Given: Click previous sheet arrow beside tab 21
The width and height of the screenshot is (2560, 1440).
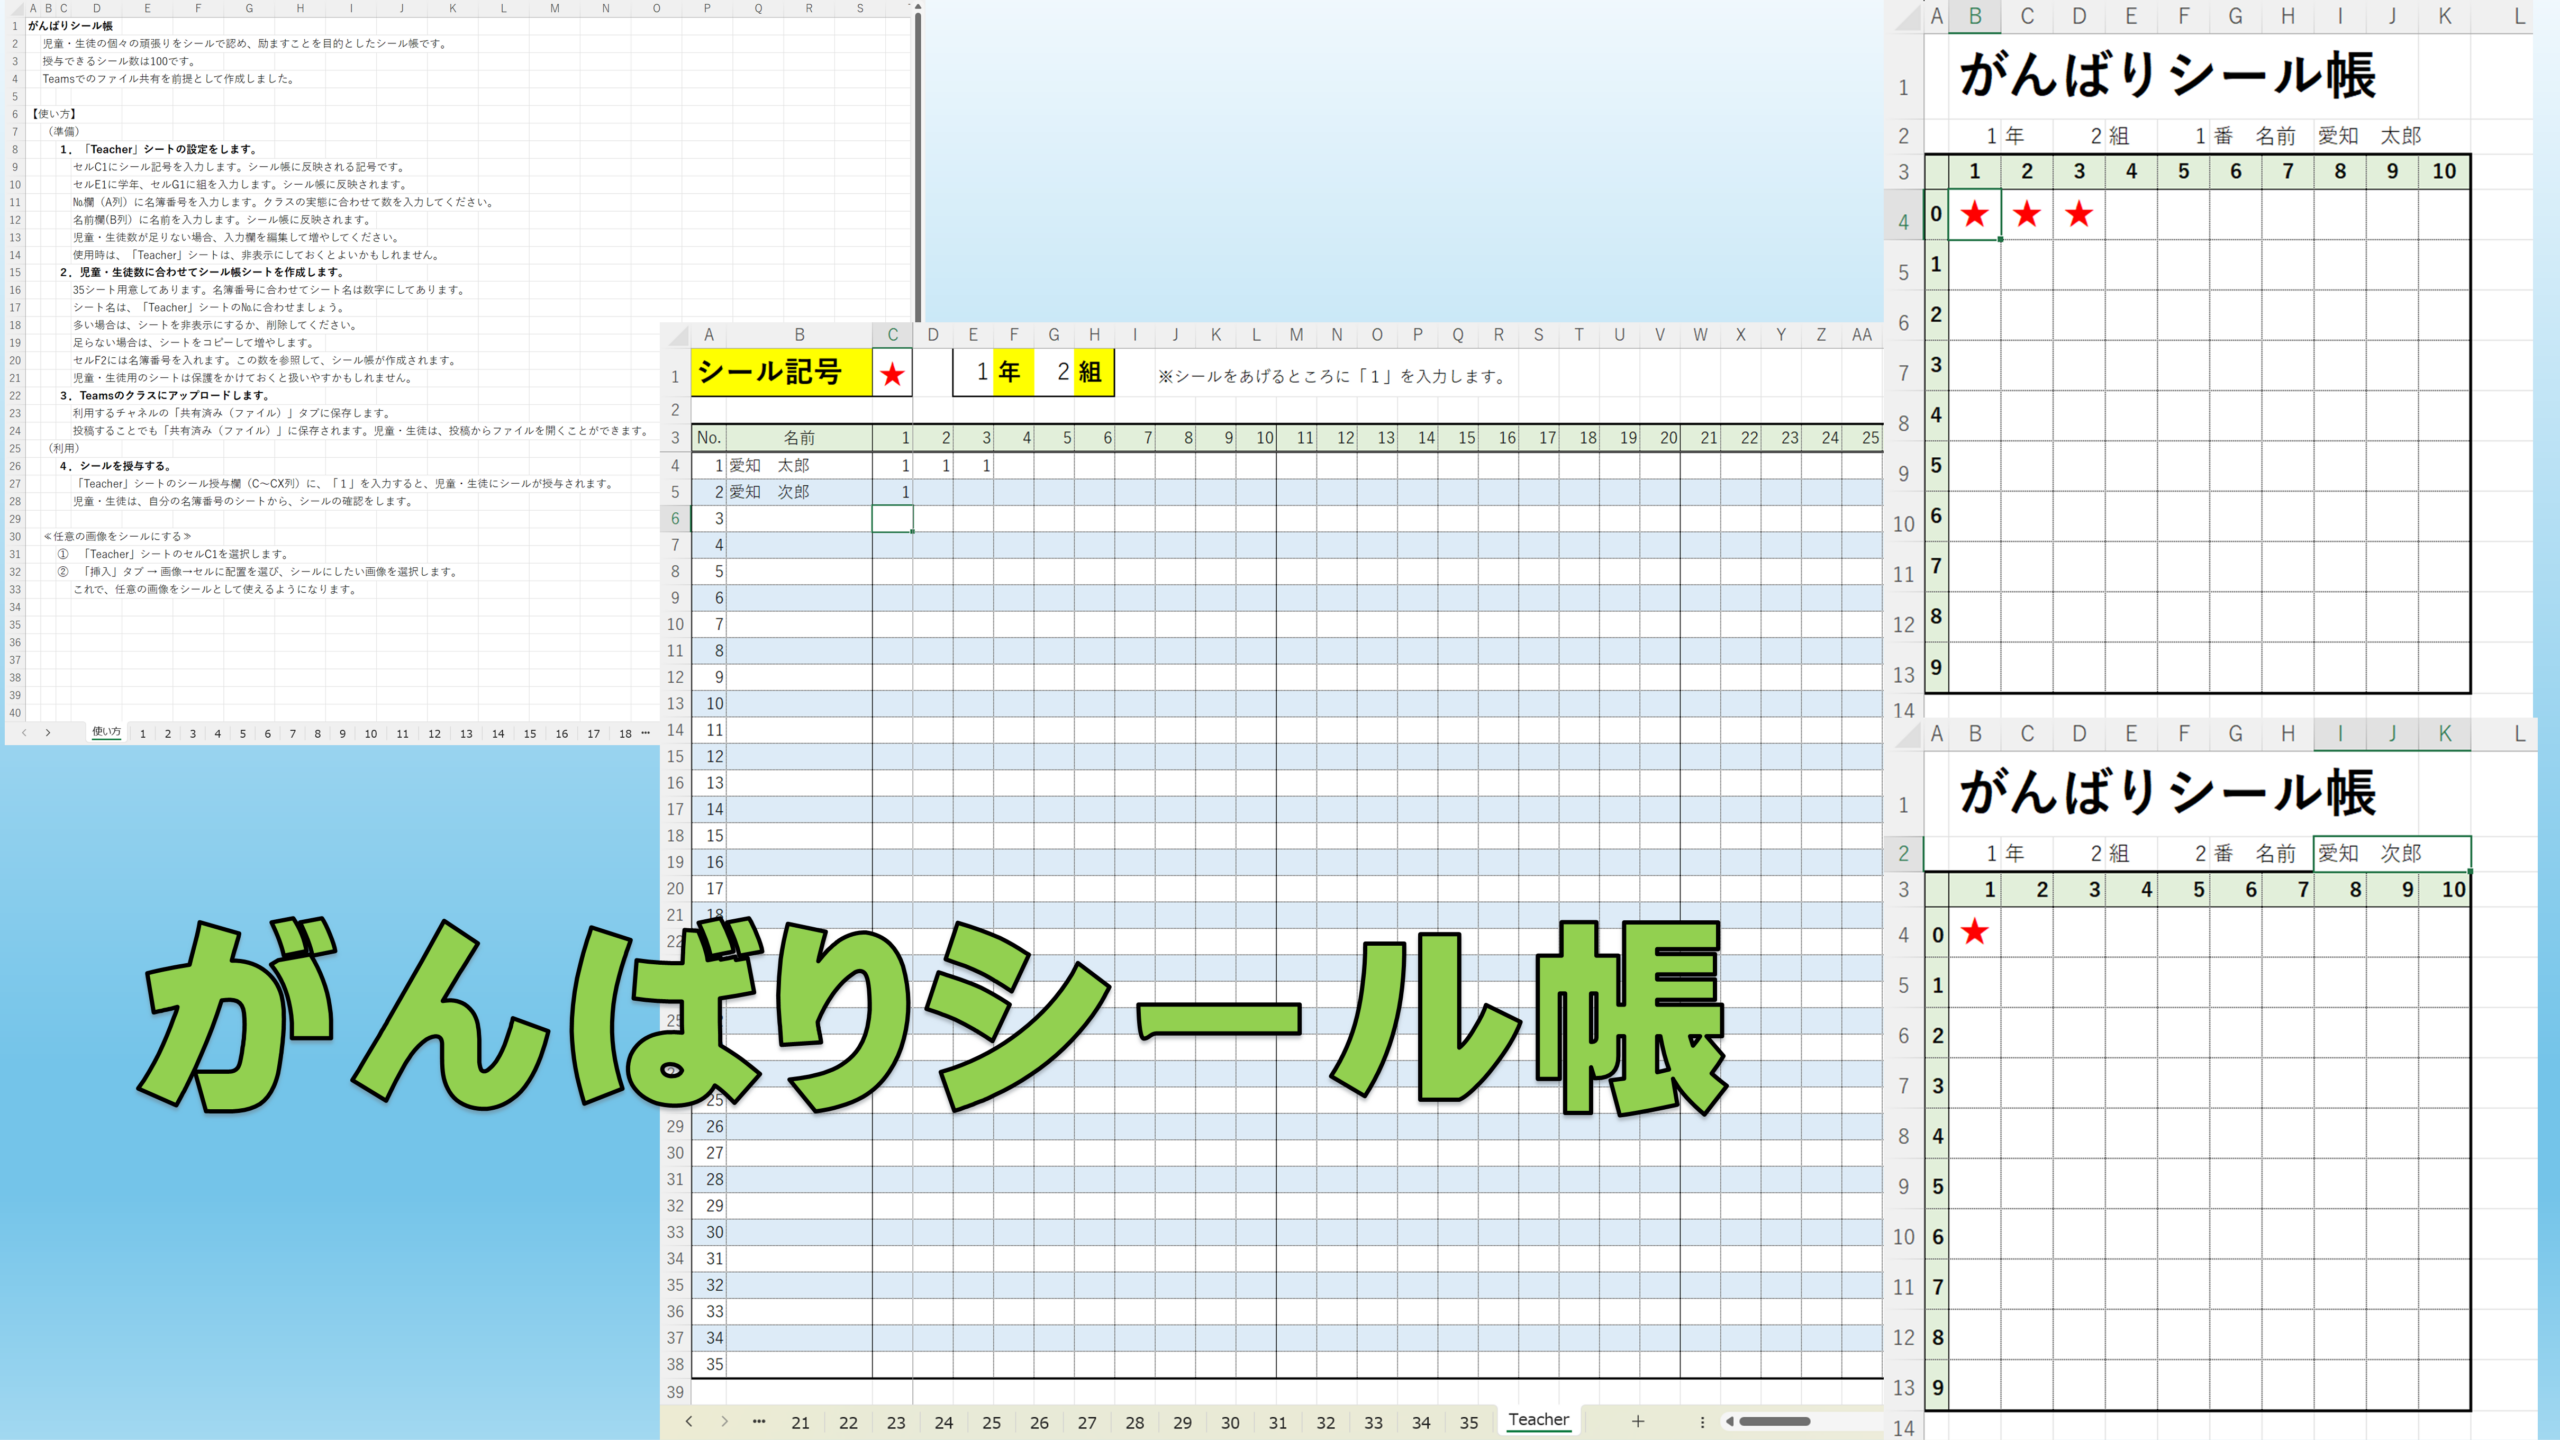Looking at the screenshot, I should click(689, 1421).
